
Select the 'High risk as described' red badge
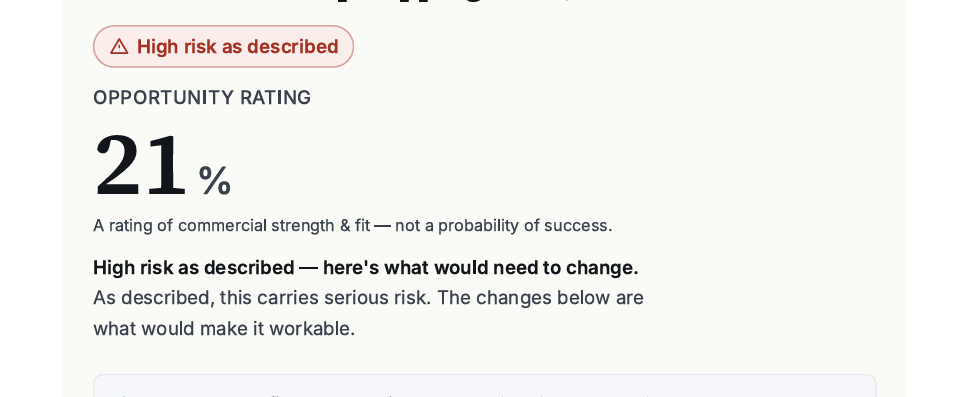pyautogui.click(x=224, y=47)
